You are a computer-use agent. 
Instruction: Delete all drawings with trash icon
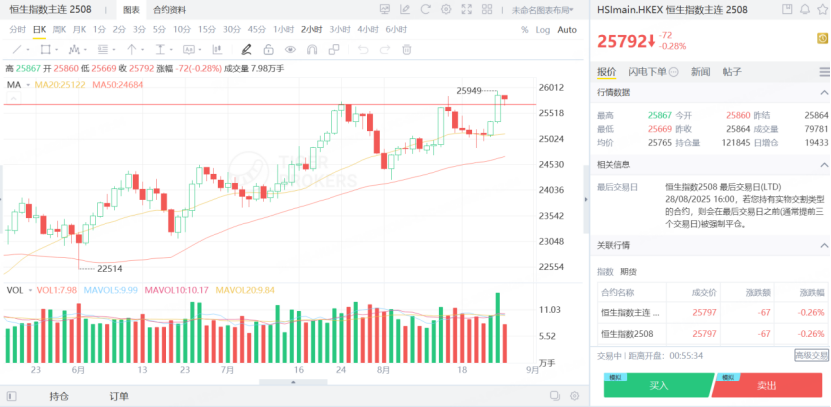pyautogui.click(x=406, y=50)
